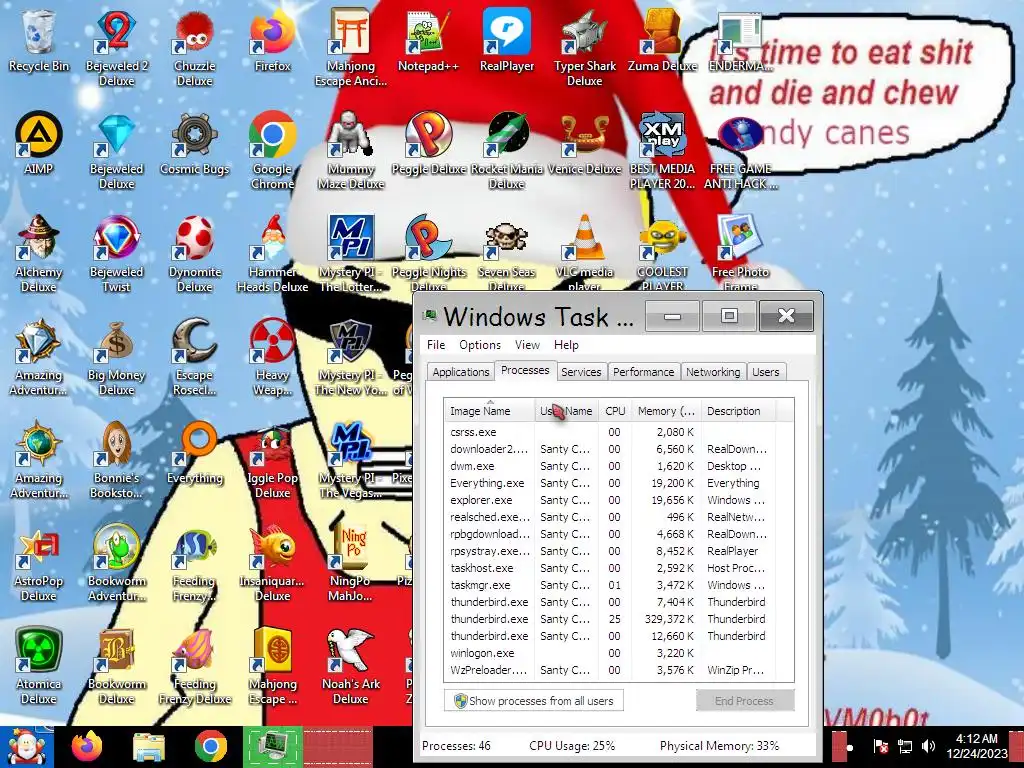Launch Big Money Deluxe shortcut
The image size is (1024, 768).
click(x=116, y=357)
